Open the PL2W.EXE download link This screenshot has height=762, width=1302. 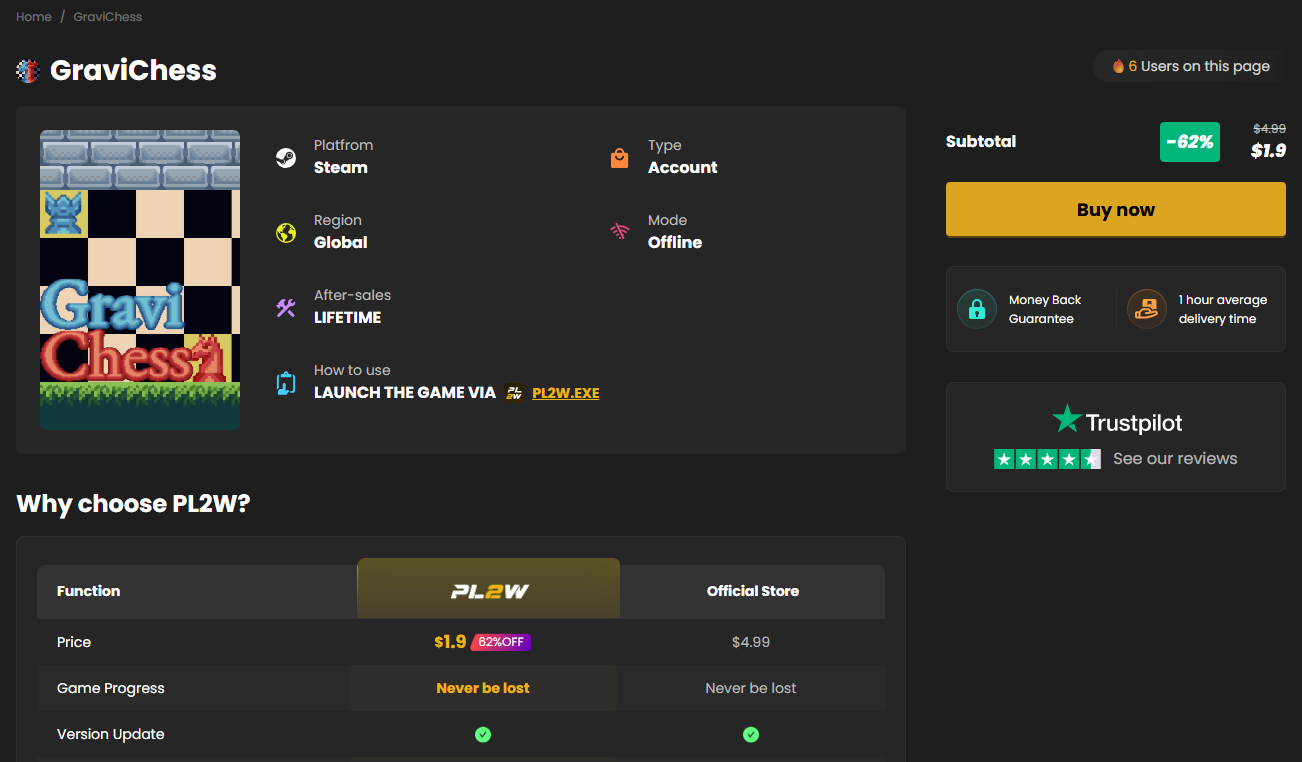[566, 393]
